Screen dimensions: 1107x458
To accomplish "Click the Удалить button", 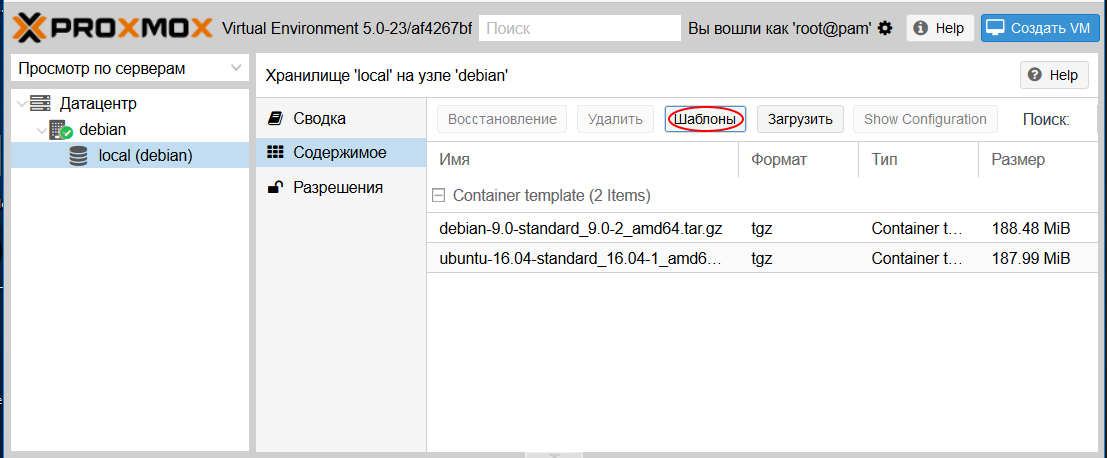I will pos(615,119).
